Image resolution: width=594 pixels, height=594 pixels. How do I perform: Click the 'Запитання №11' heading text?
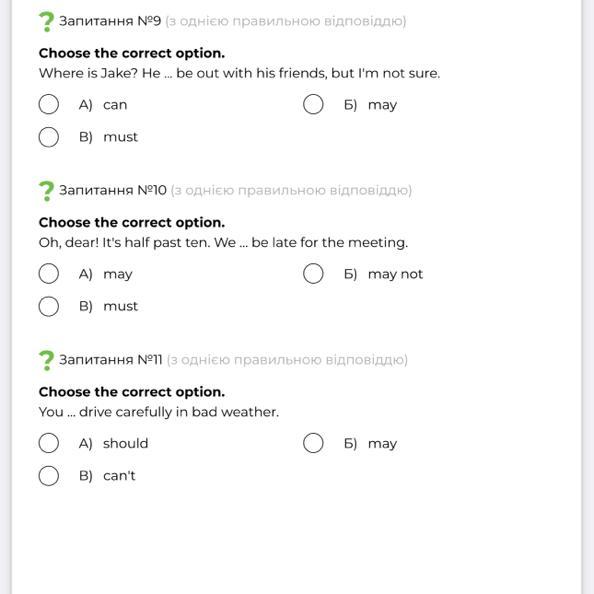111,360
